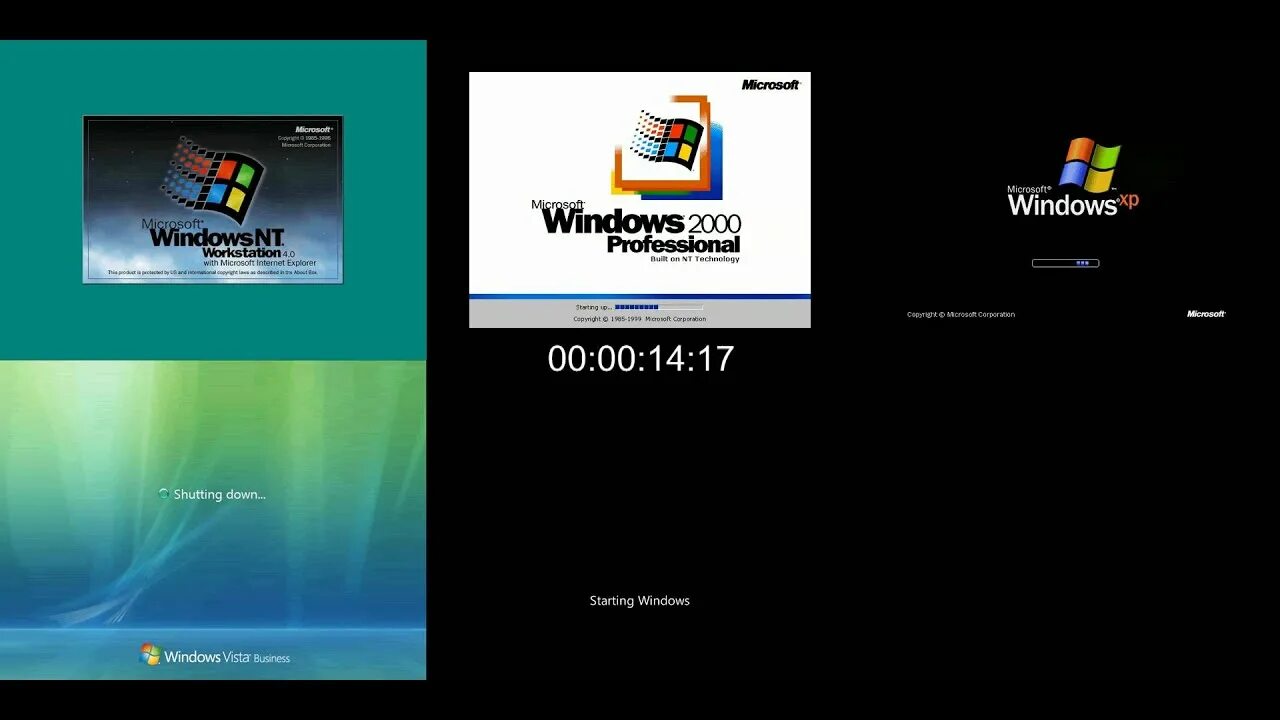
Task: Click 'with Microsoft Internet Explorer' text
Action: tap(260, 263)
